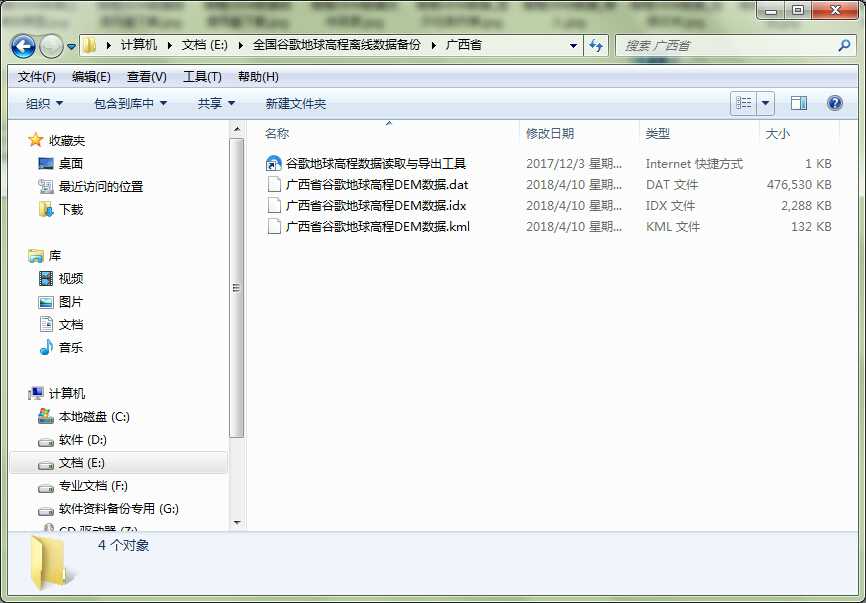Toggle the preview pane button

(799, 103)
